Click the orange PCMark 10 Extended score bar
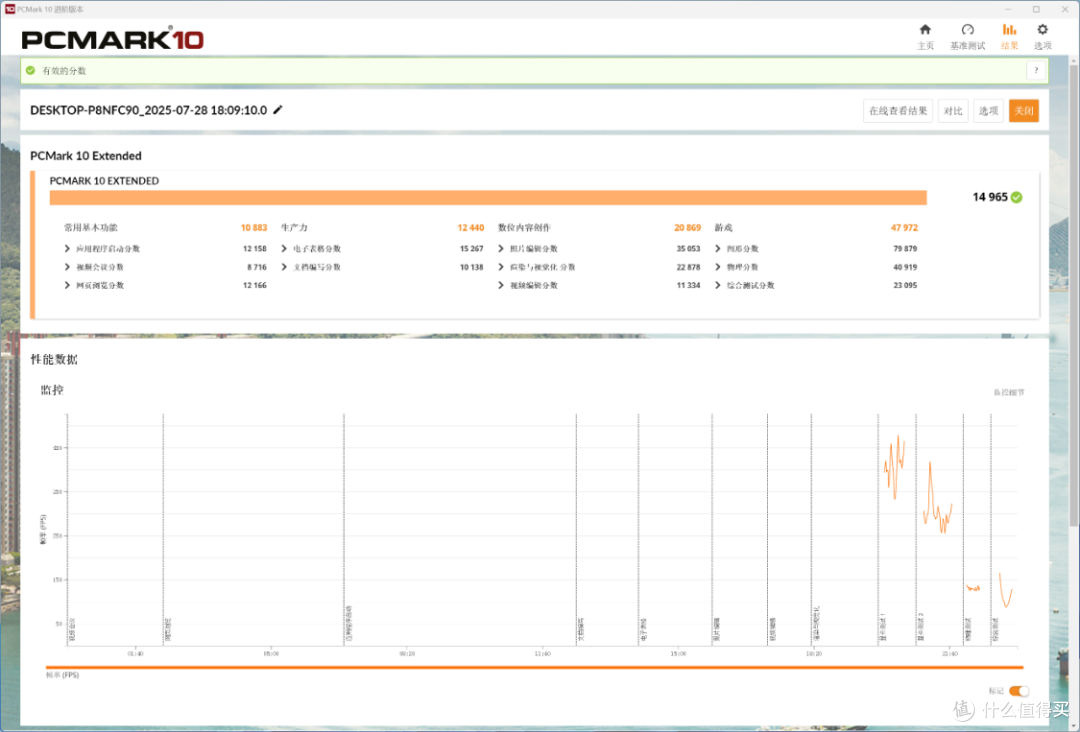 [x=488, y=198]
